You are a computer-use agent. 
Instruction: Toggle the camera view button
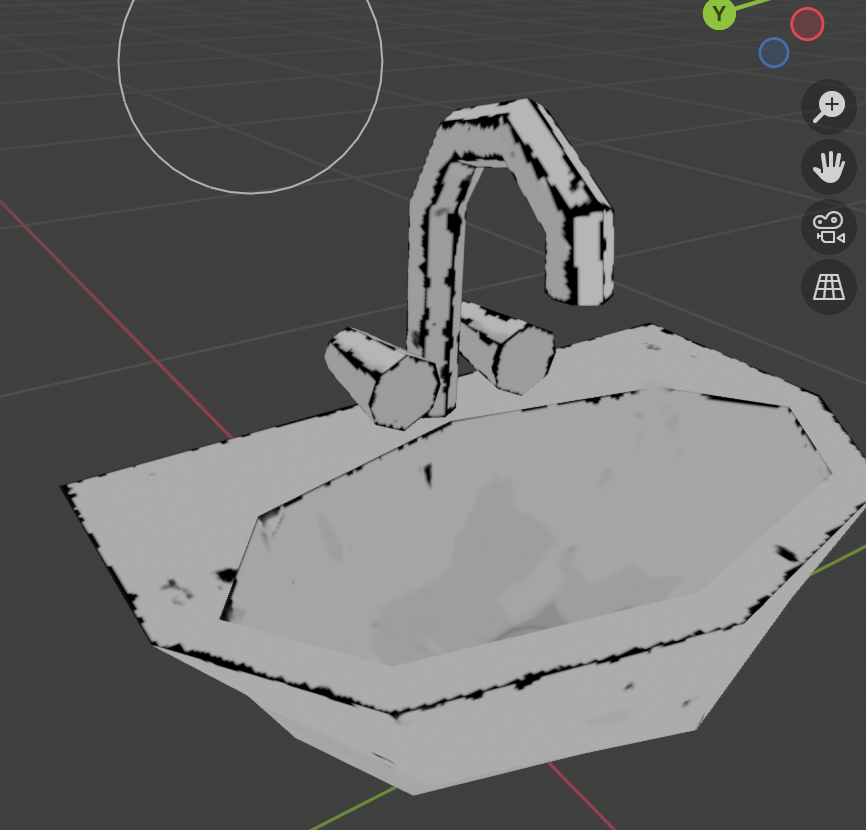pyautogui.click(x=829, y=227)
